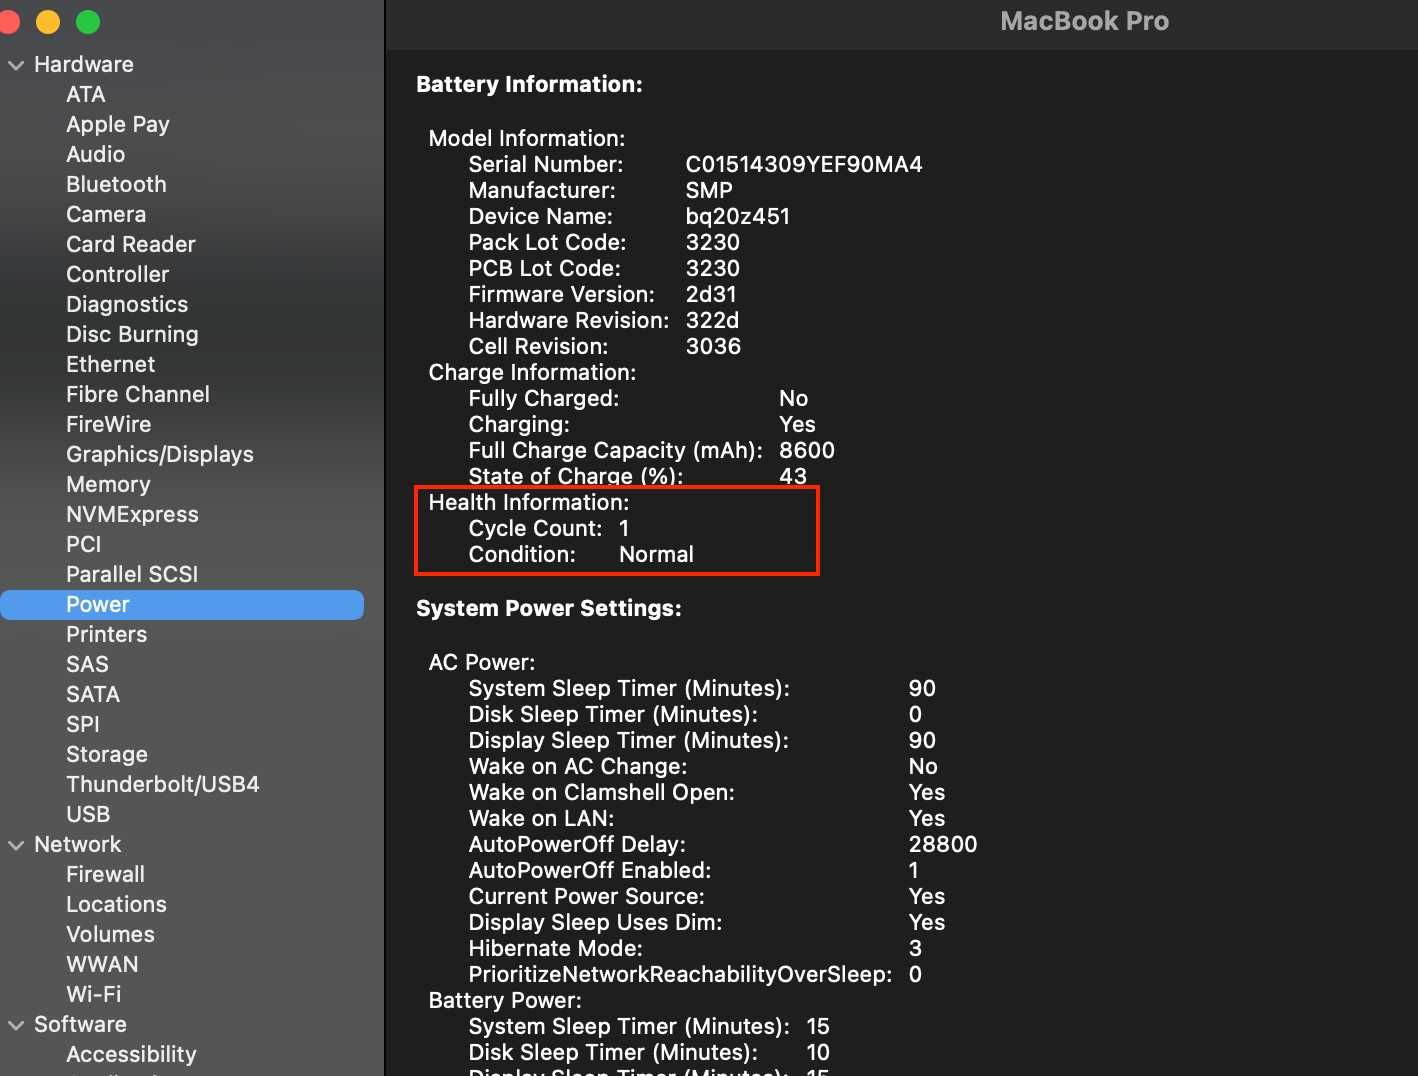Select Memory in the sidebar

point(108,484)
